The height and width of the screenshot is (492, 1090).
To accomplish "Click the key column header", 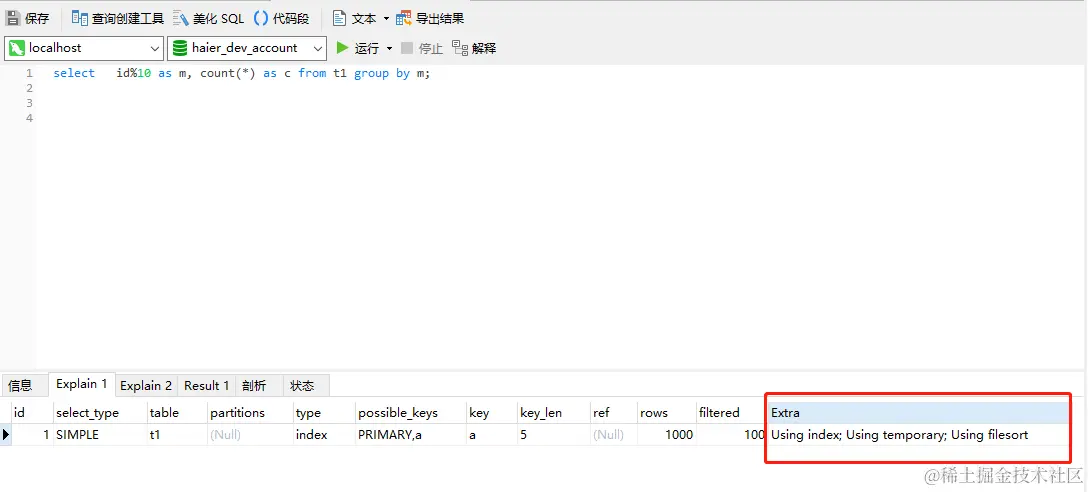I will [x=491, y=413].
